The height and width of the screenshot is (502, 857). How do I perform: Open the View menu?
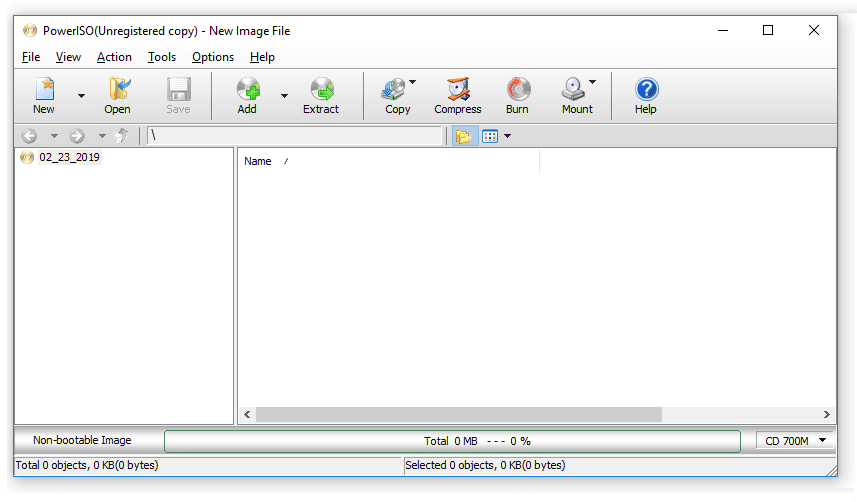(x=68, y=57)
